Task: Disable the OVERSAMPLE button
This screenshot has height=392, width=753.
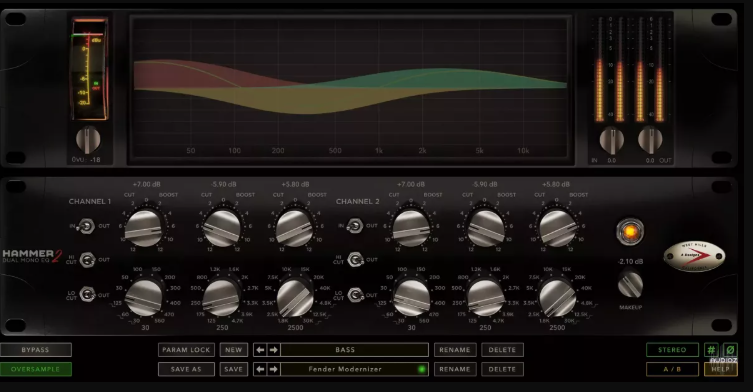Action: pos(36,369)
